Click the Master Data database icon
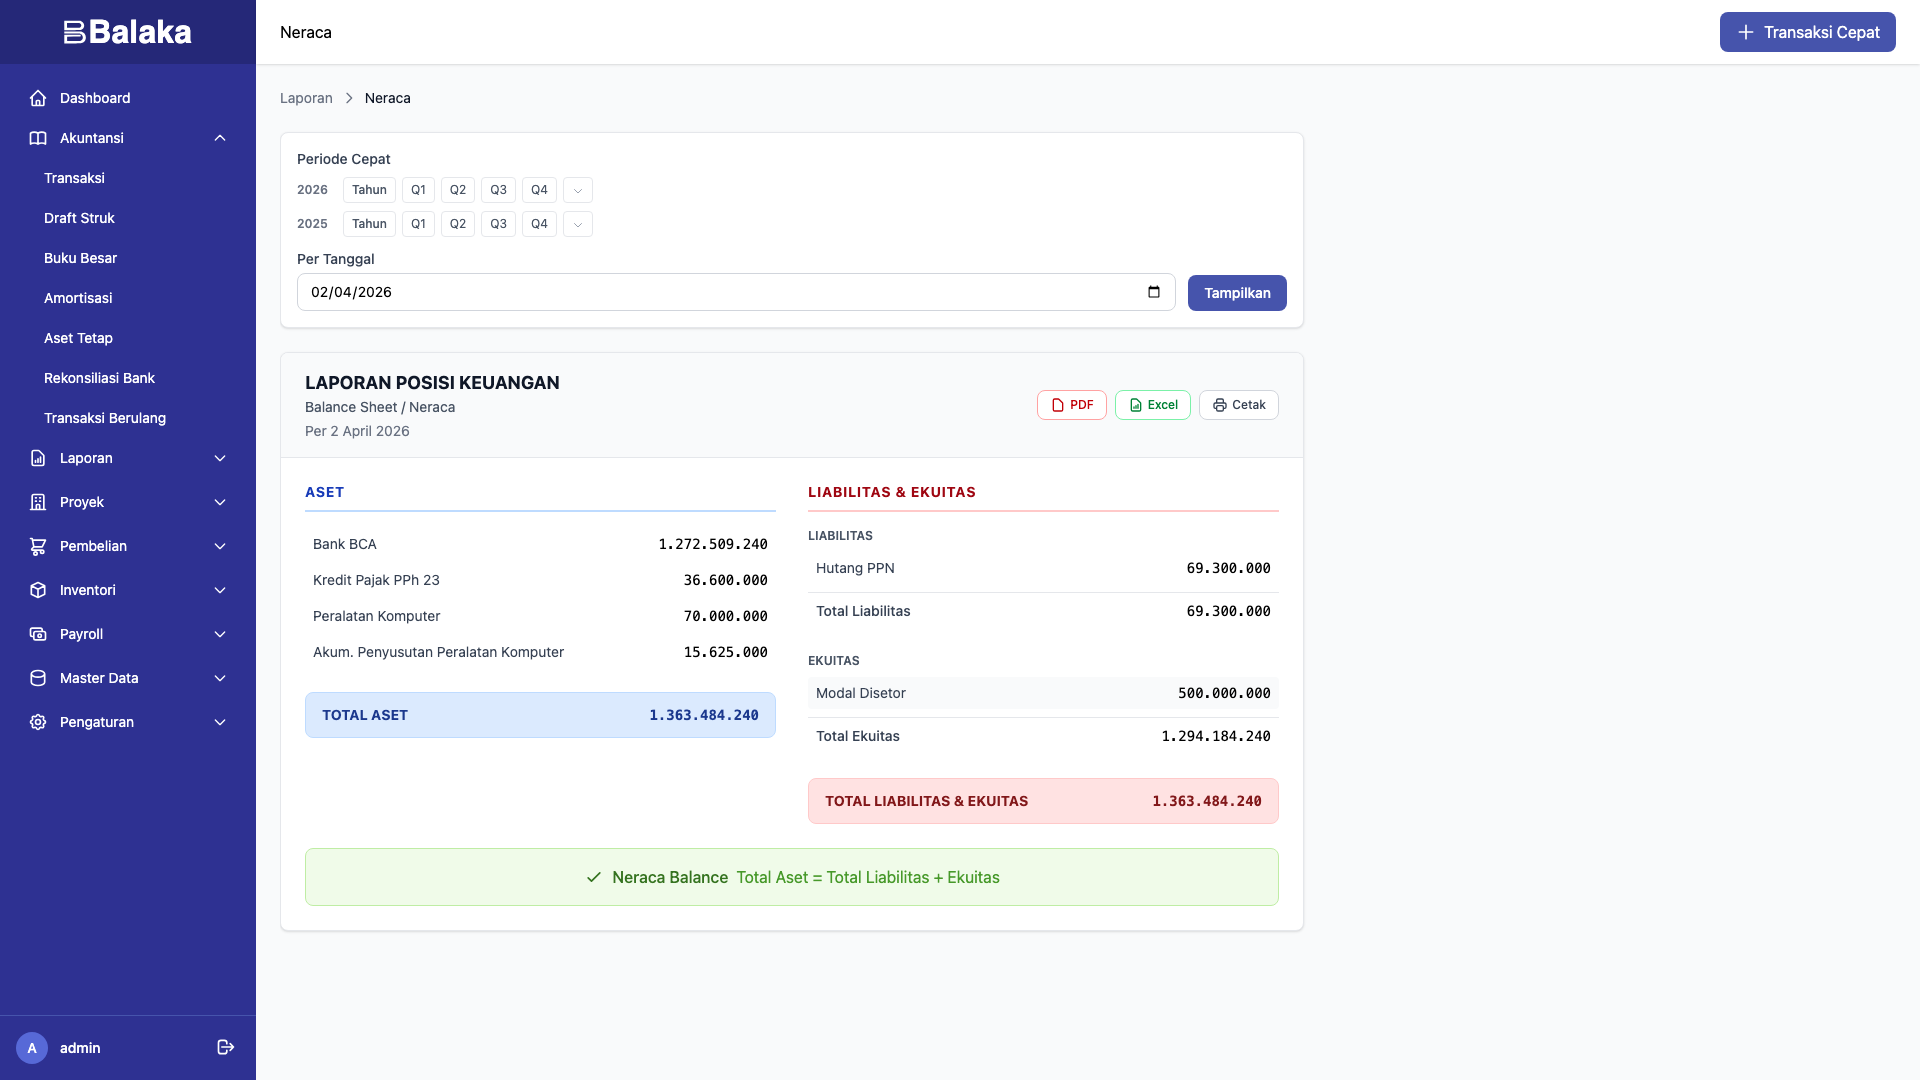The image size is (1920, 1080). pos(38,678)
